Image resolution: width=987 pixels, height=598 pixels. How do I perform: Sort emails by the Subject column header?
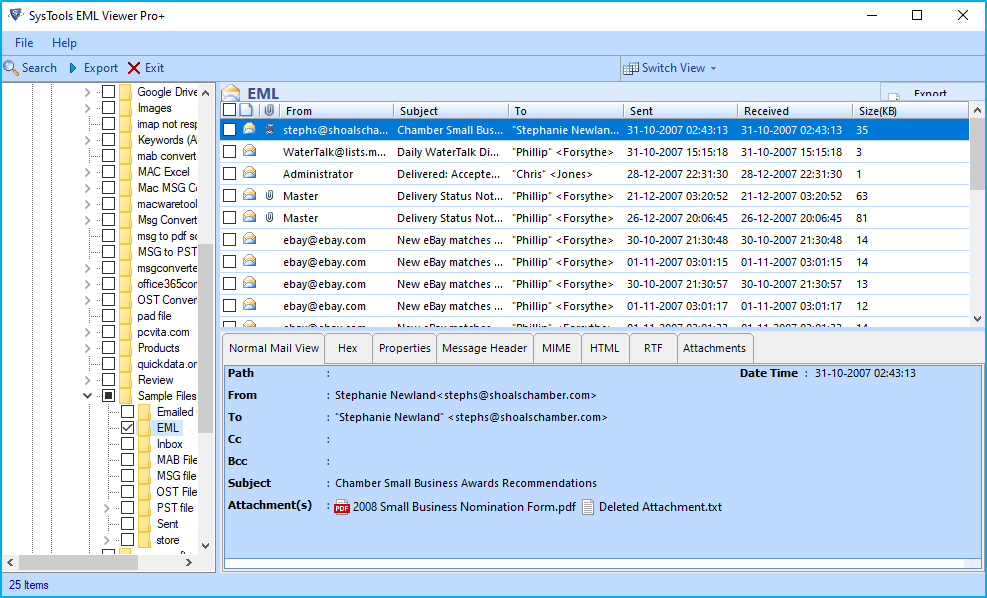pos(451,111)
